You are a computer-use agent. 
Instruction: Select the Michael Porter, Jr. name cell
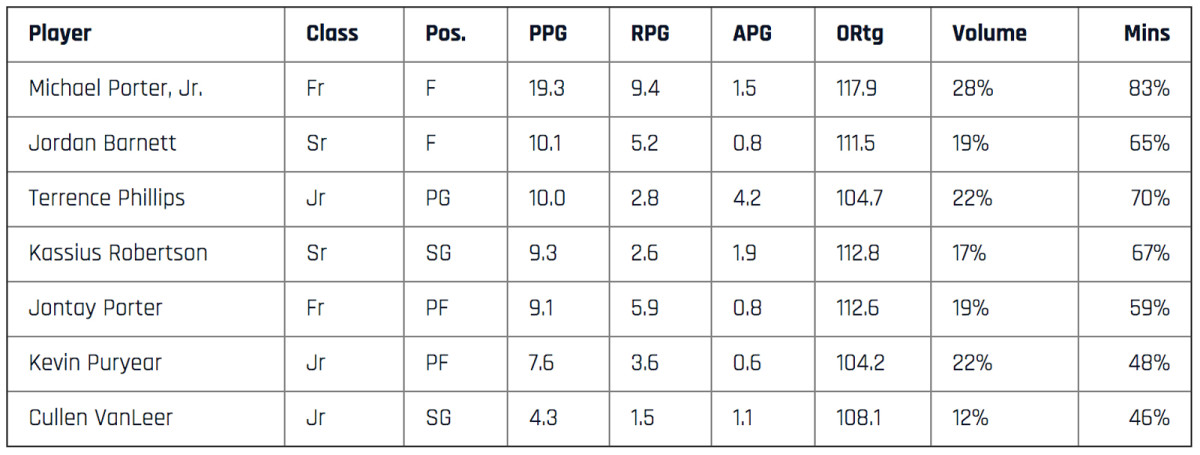click(115, 89)
